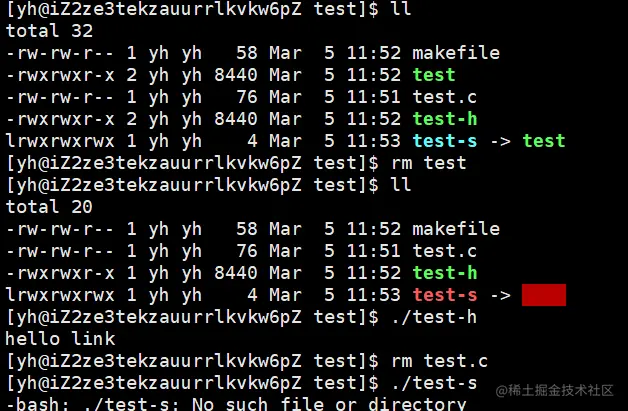The image size is (628, 411).
Task: Click 'test.c' in the second listing
Action: (445, 251)
